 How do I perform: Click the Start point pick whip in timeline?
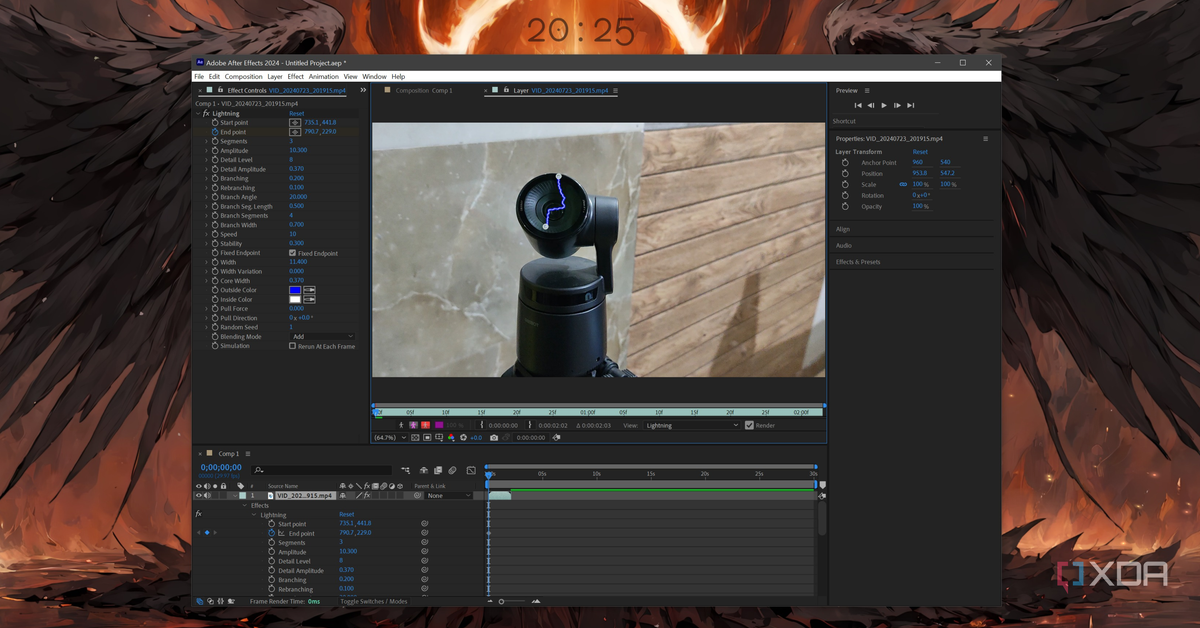coord(425,524)
